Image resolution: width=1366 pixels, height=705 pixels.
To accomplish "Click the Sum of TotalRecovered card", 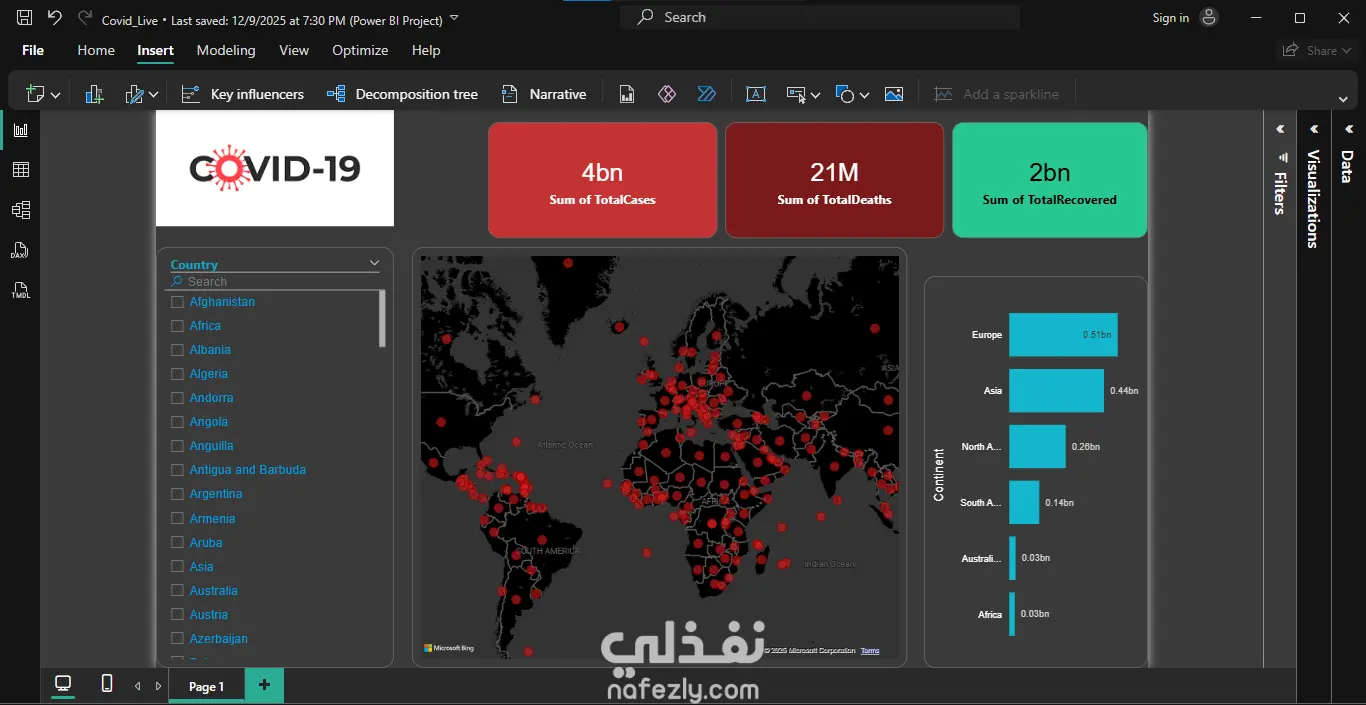I will 1050,180.
